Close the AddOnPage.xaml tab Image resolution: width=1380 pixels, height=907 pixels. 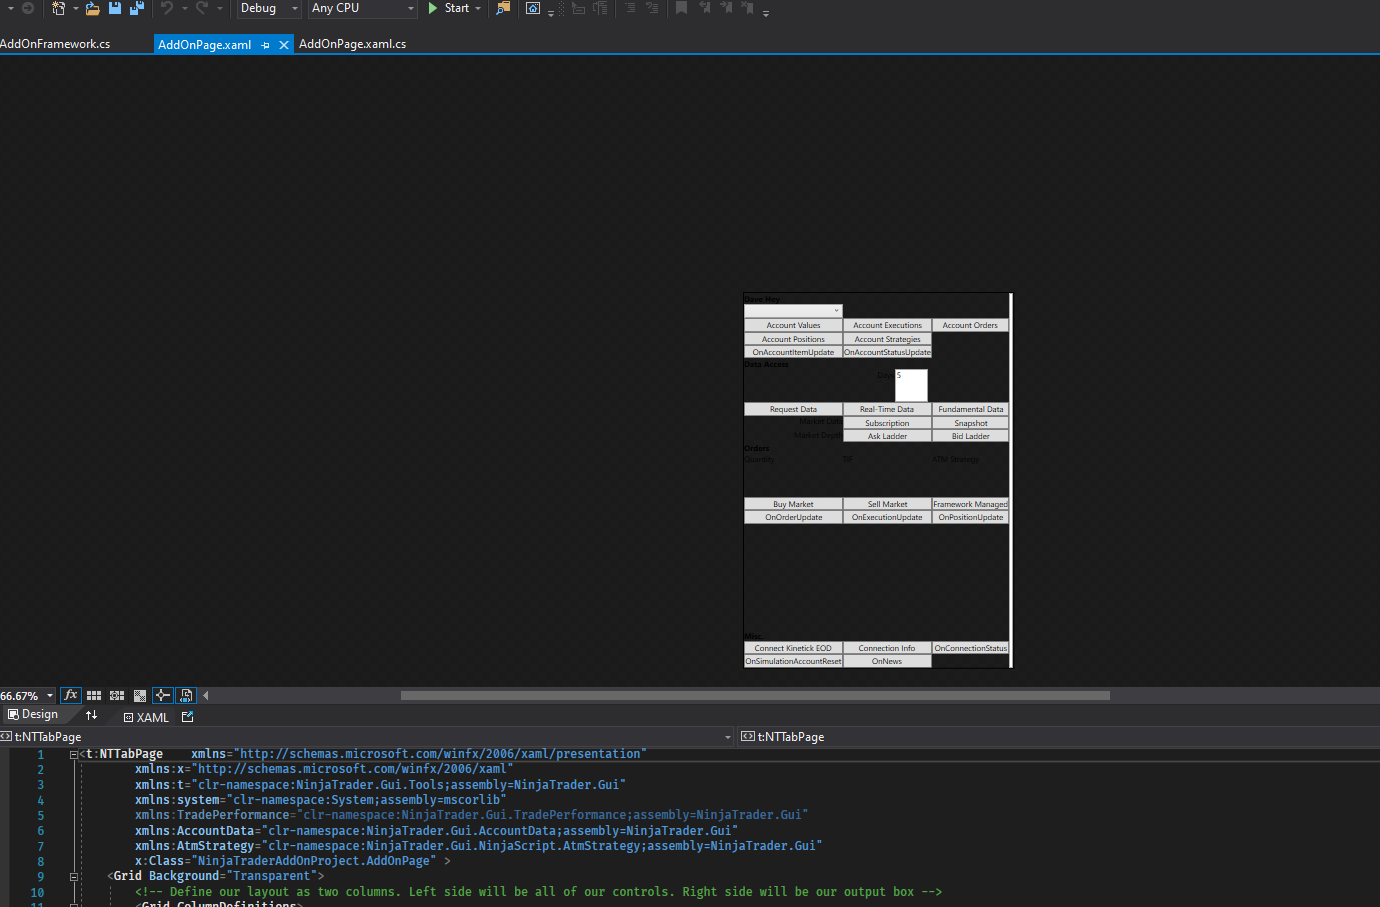284,45
